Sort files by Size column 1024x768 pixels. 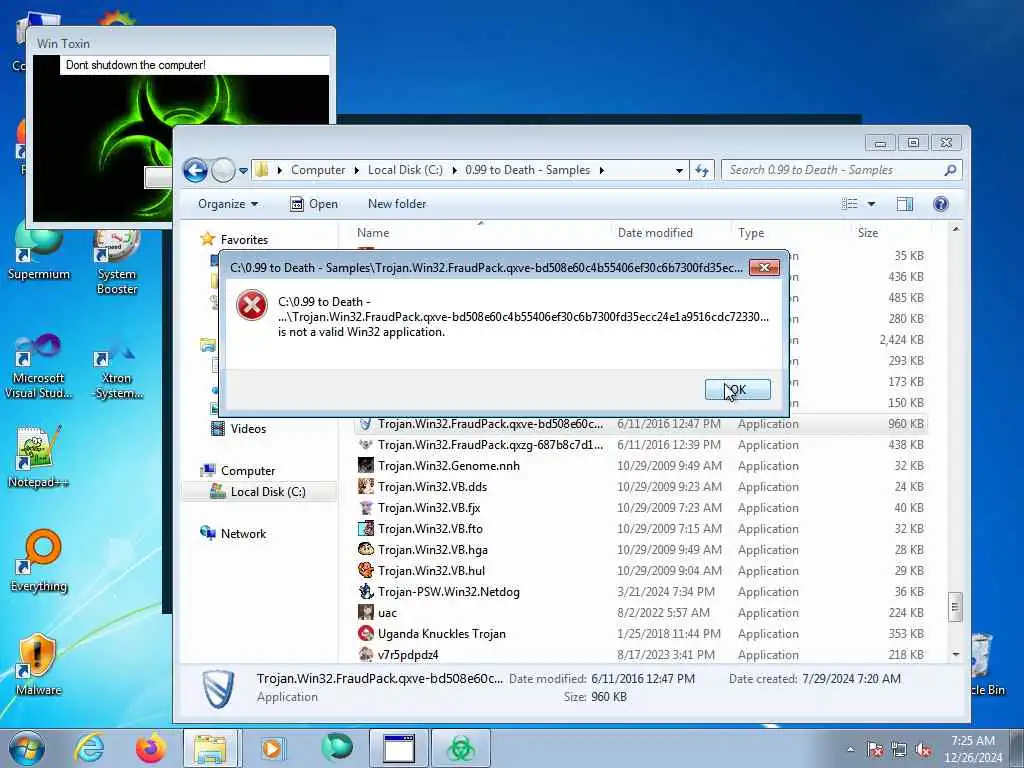click(x=868, y=232)
